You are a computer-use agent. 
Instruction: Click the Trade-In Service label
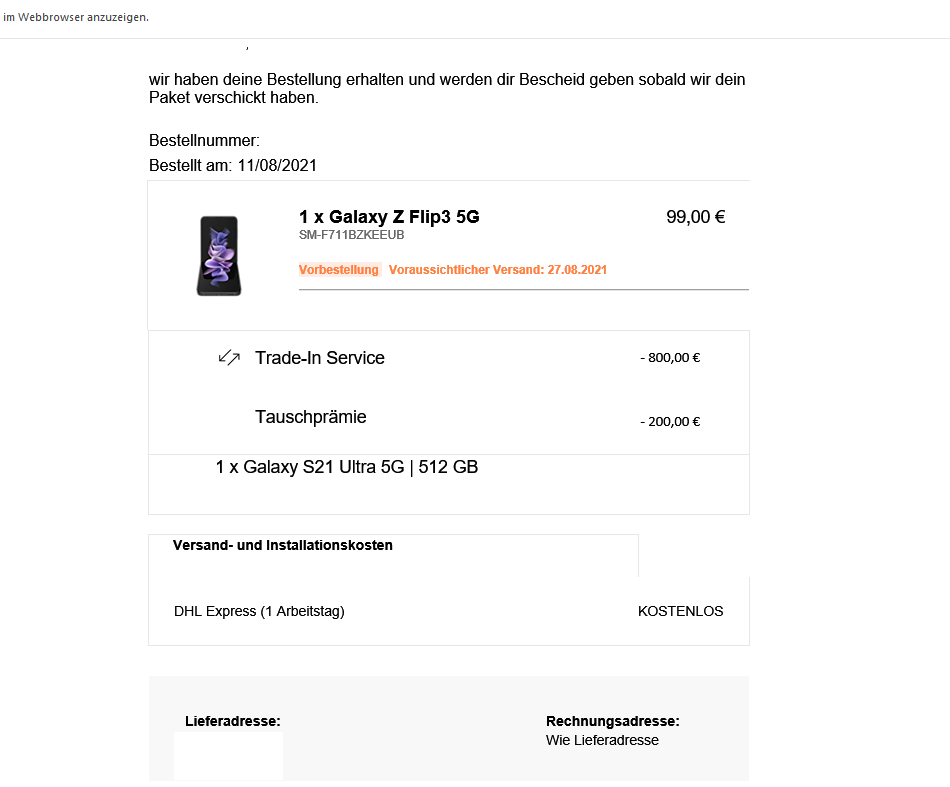tap(319, 357)
